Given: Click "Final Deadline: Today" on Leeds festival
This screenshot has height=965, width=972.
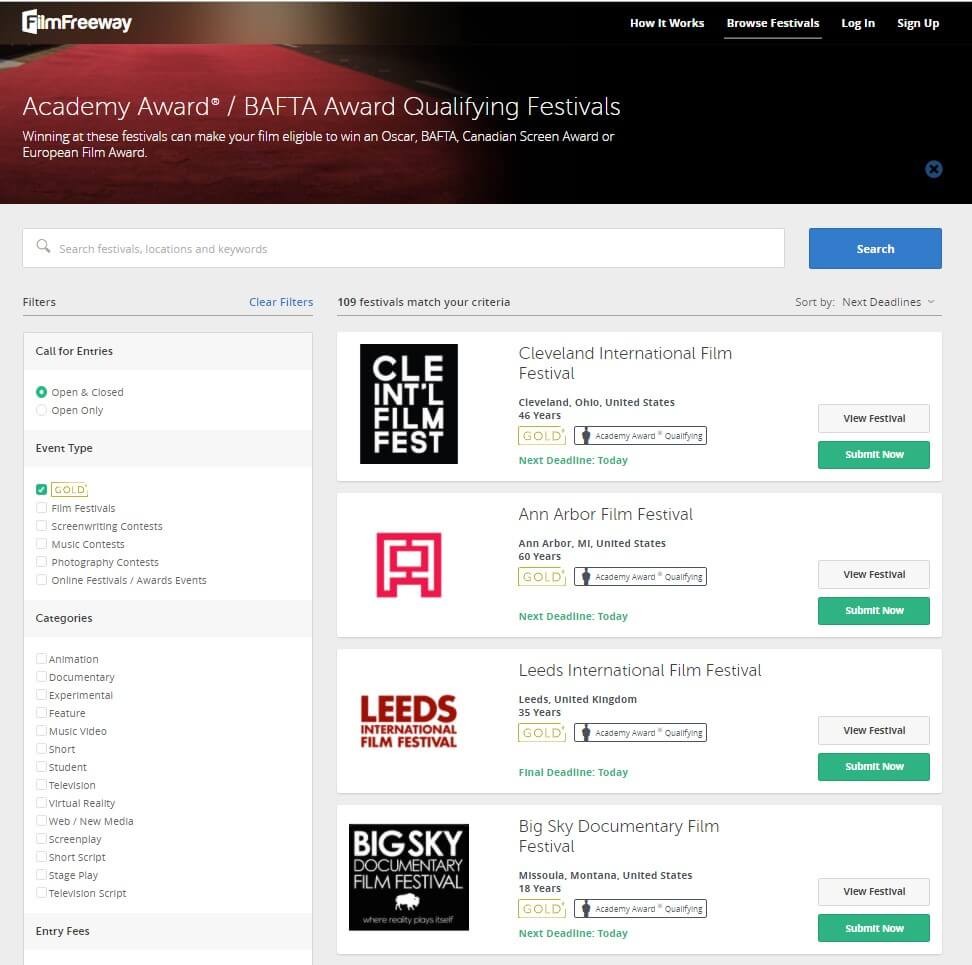Looking at the screenshot, I should pos(573,772).
